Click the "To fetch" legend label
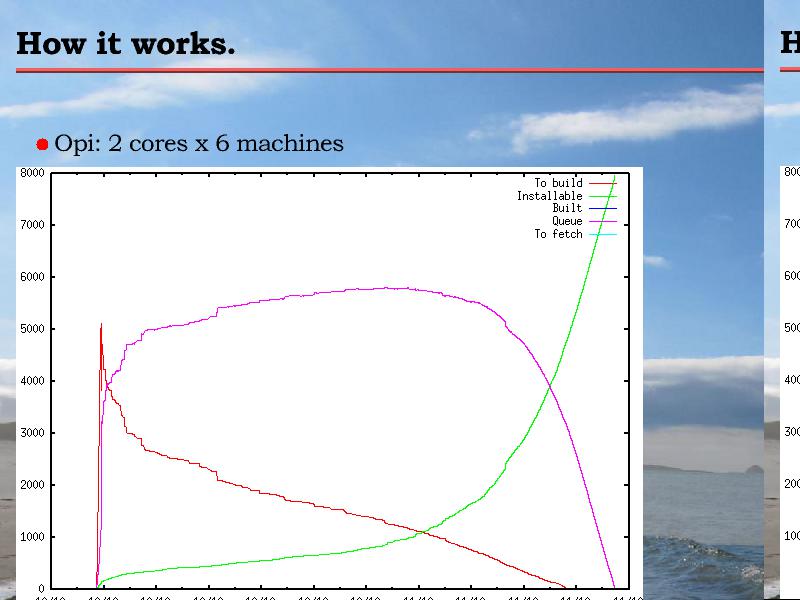The height and width of the screenshot is (600, 800). tap(557, 234)
